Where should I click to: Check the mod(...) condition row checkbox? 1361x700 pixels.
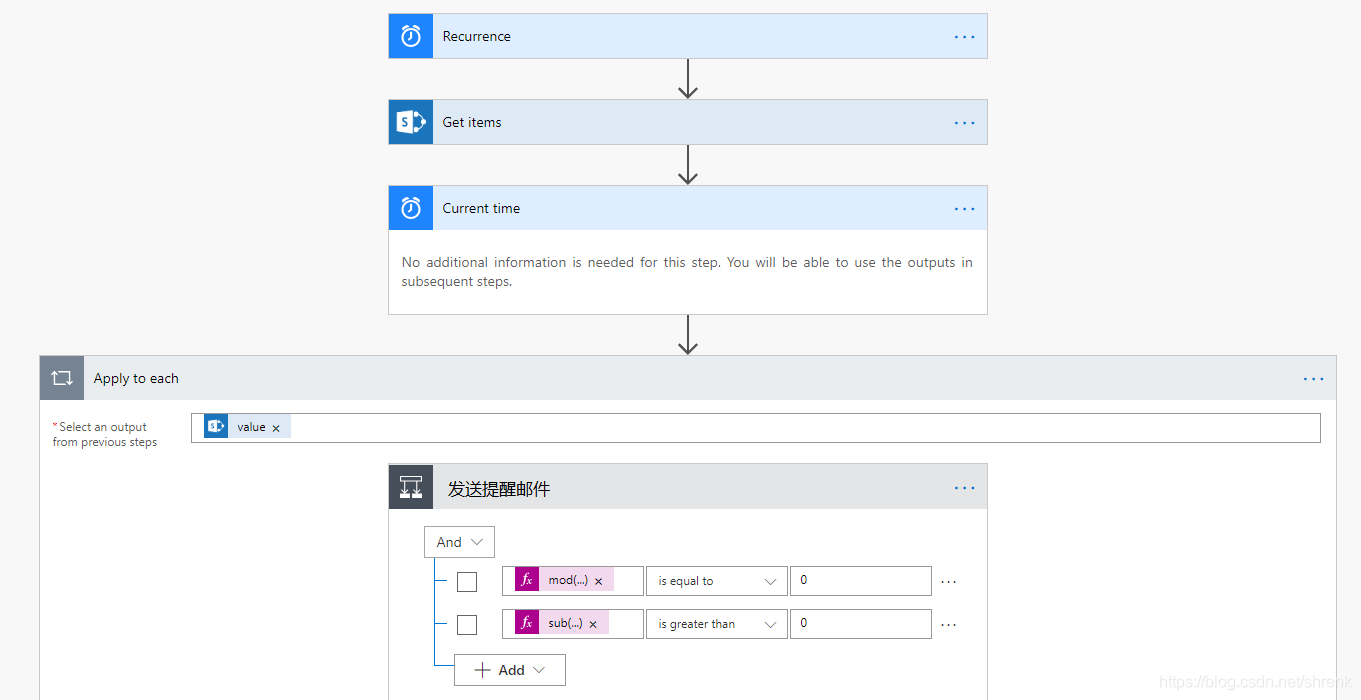[467, 581]
